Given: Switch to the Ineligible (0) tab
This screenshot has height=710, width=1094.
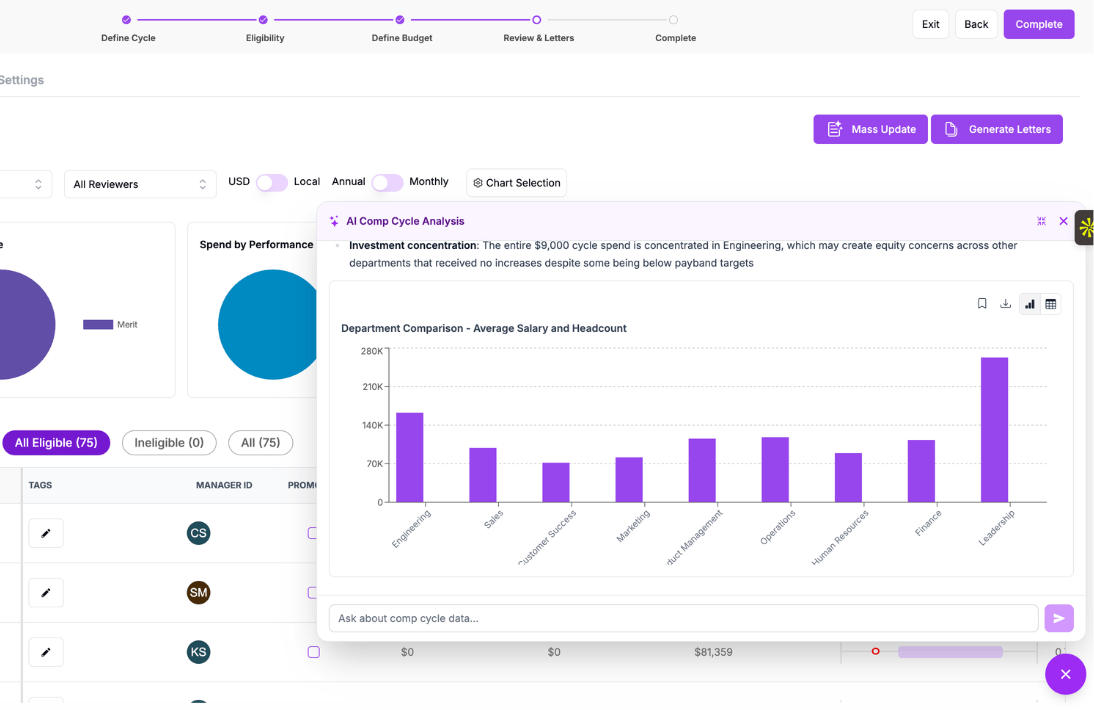Looking at the screenshot, I should [169, 442].
